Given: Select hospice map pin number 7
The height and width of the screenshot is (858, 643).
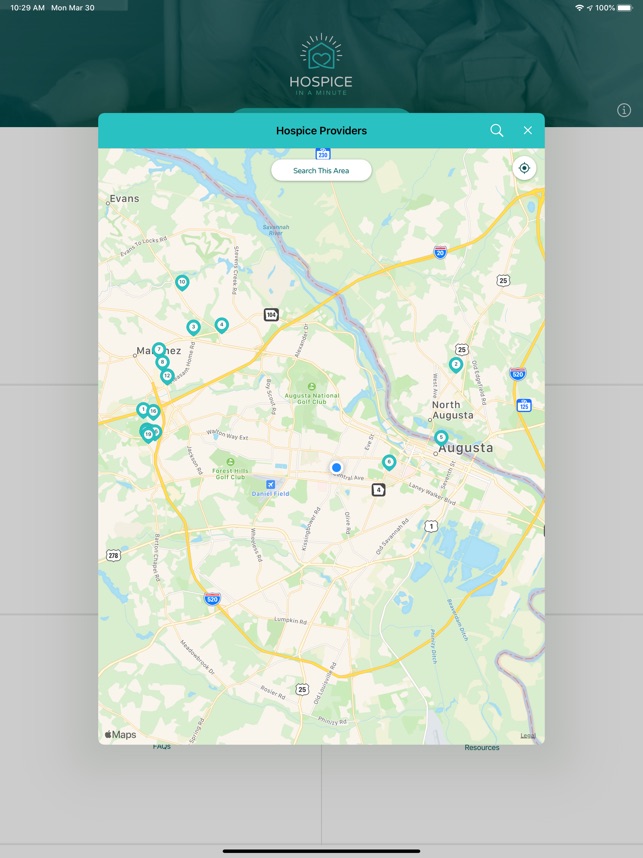Looking at the screenshot, I should pyautogui.click(x=159, y=350).
